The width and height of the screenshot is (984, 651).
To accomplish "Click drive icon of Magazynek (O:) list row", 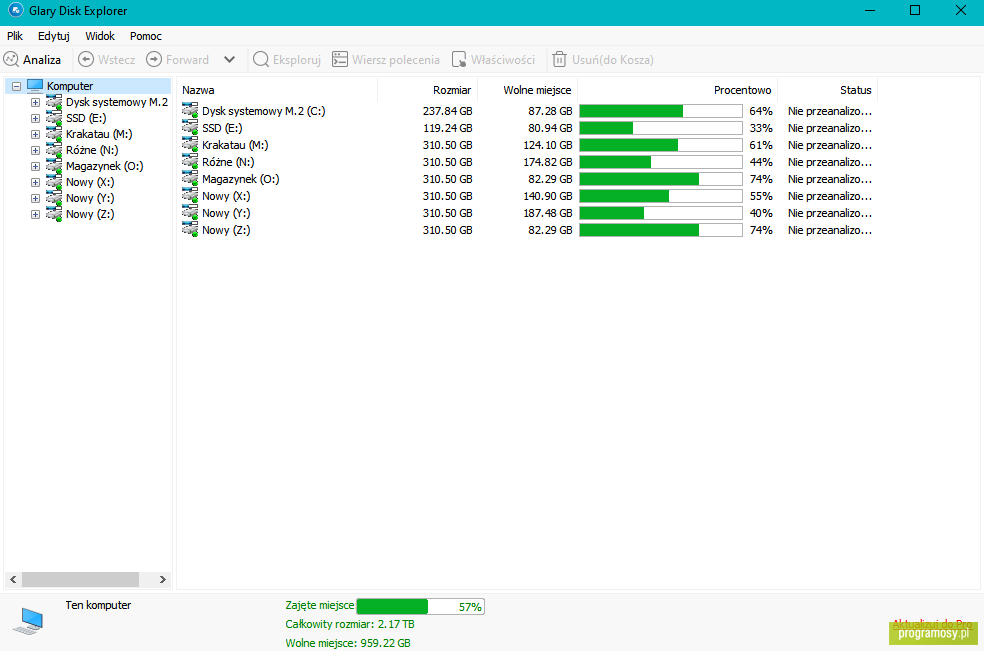I will click(x=190, y=178).
